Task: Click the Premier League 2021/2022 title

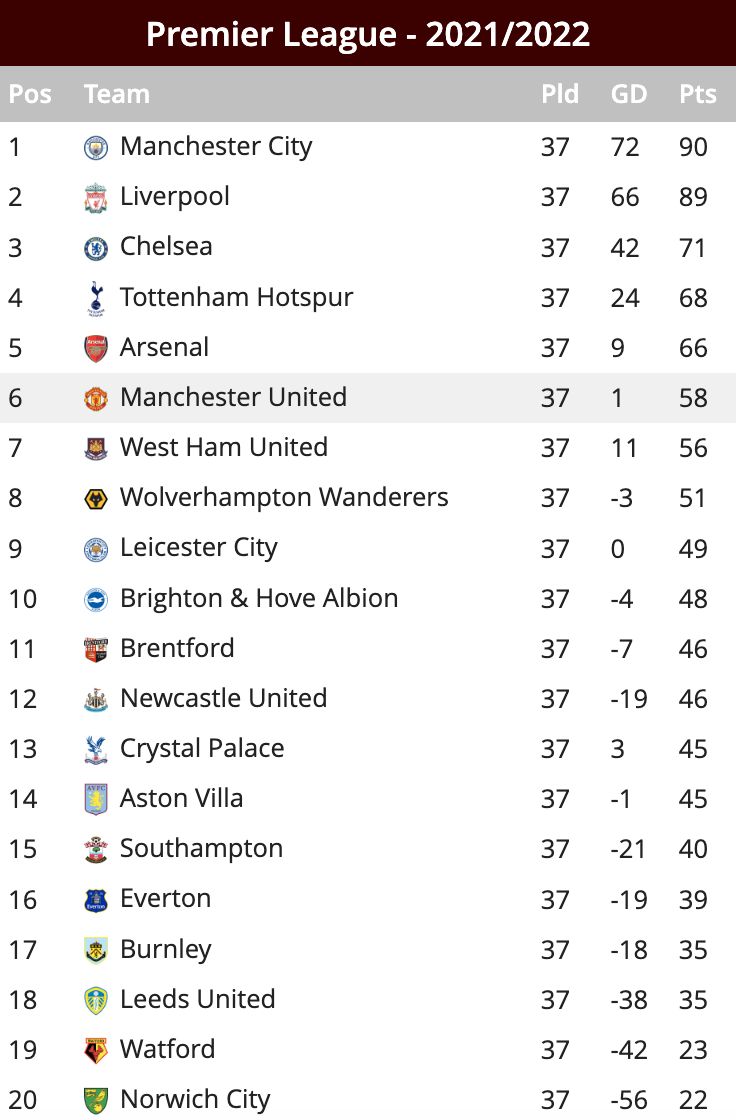Action: (x=368, y=34)
